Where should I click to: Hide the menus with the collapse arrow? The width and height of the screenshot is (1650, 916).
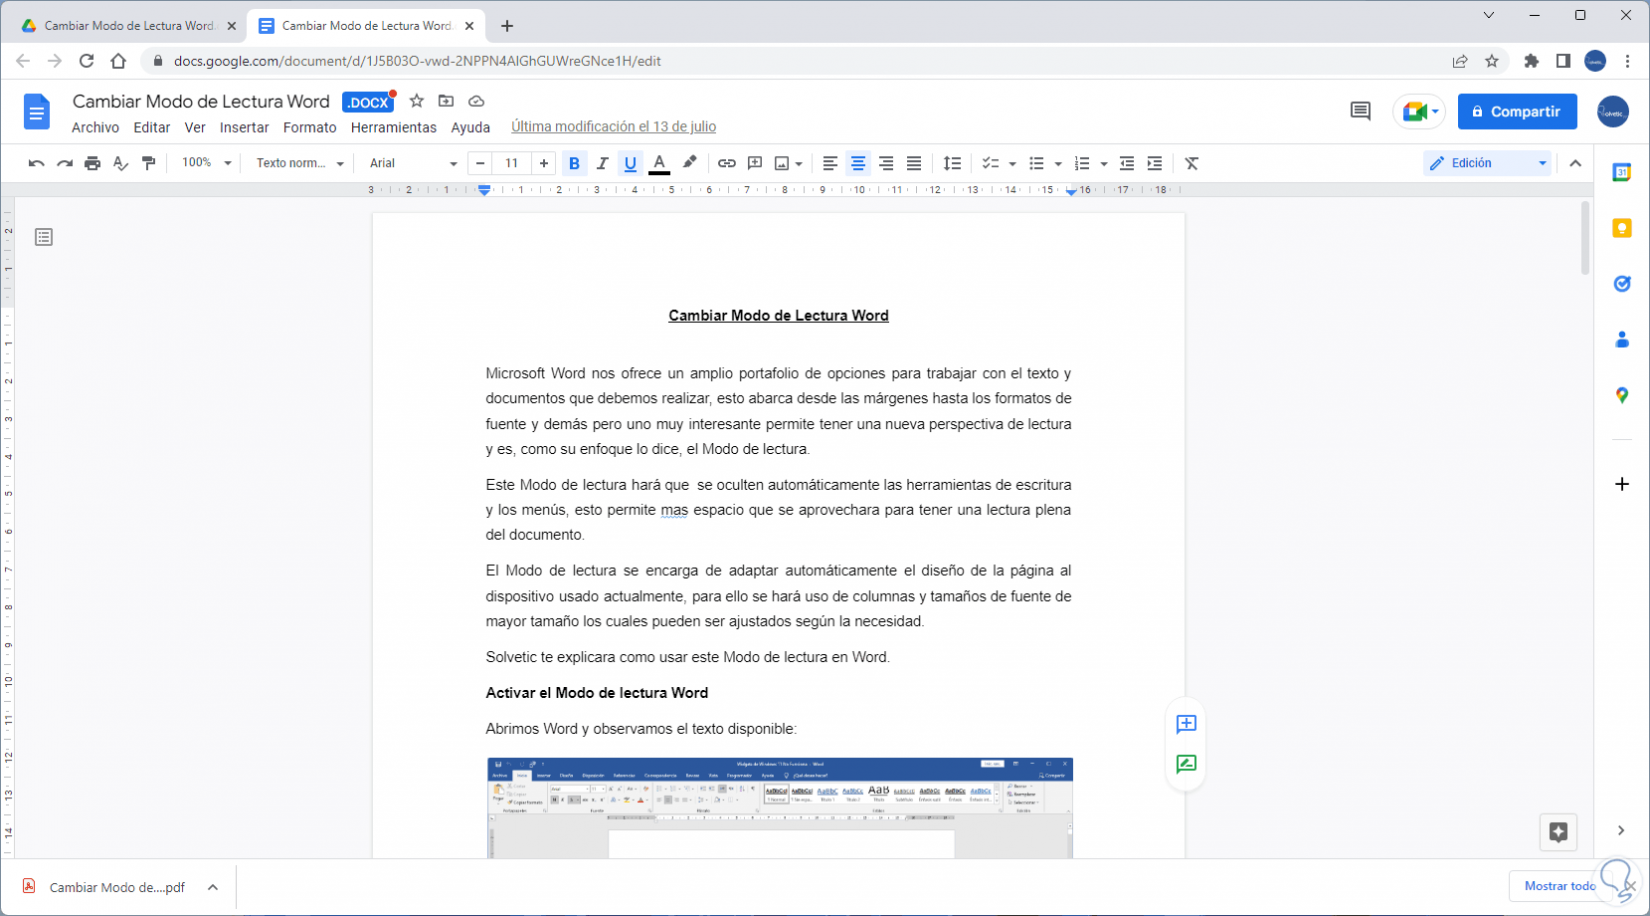[1576, 163]
